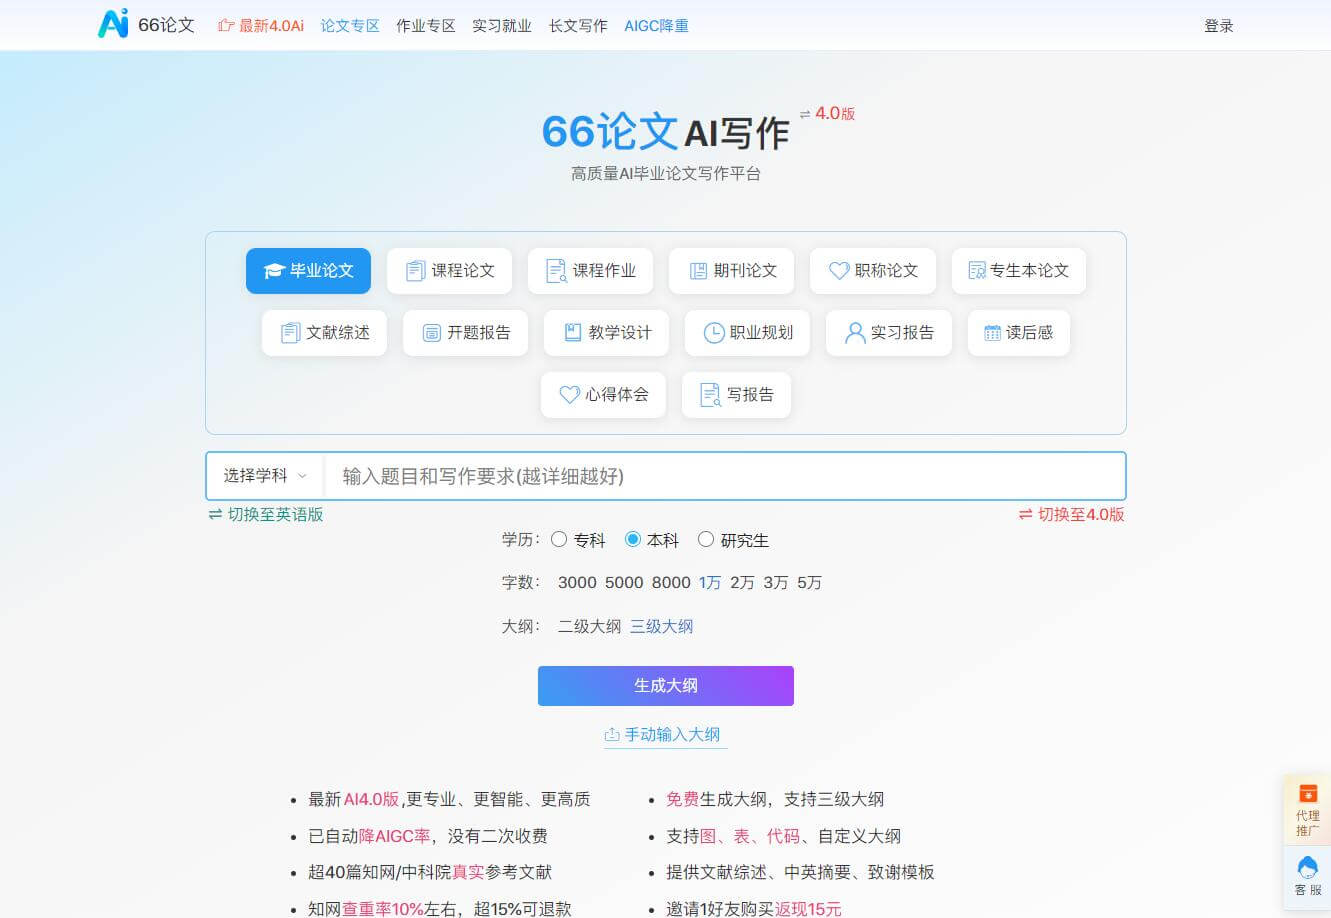Select the 专科 education radio button
Viewport: 1331px width, 918px height.
point(559,540)
